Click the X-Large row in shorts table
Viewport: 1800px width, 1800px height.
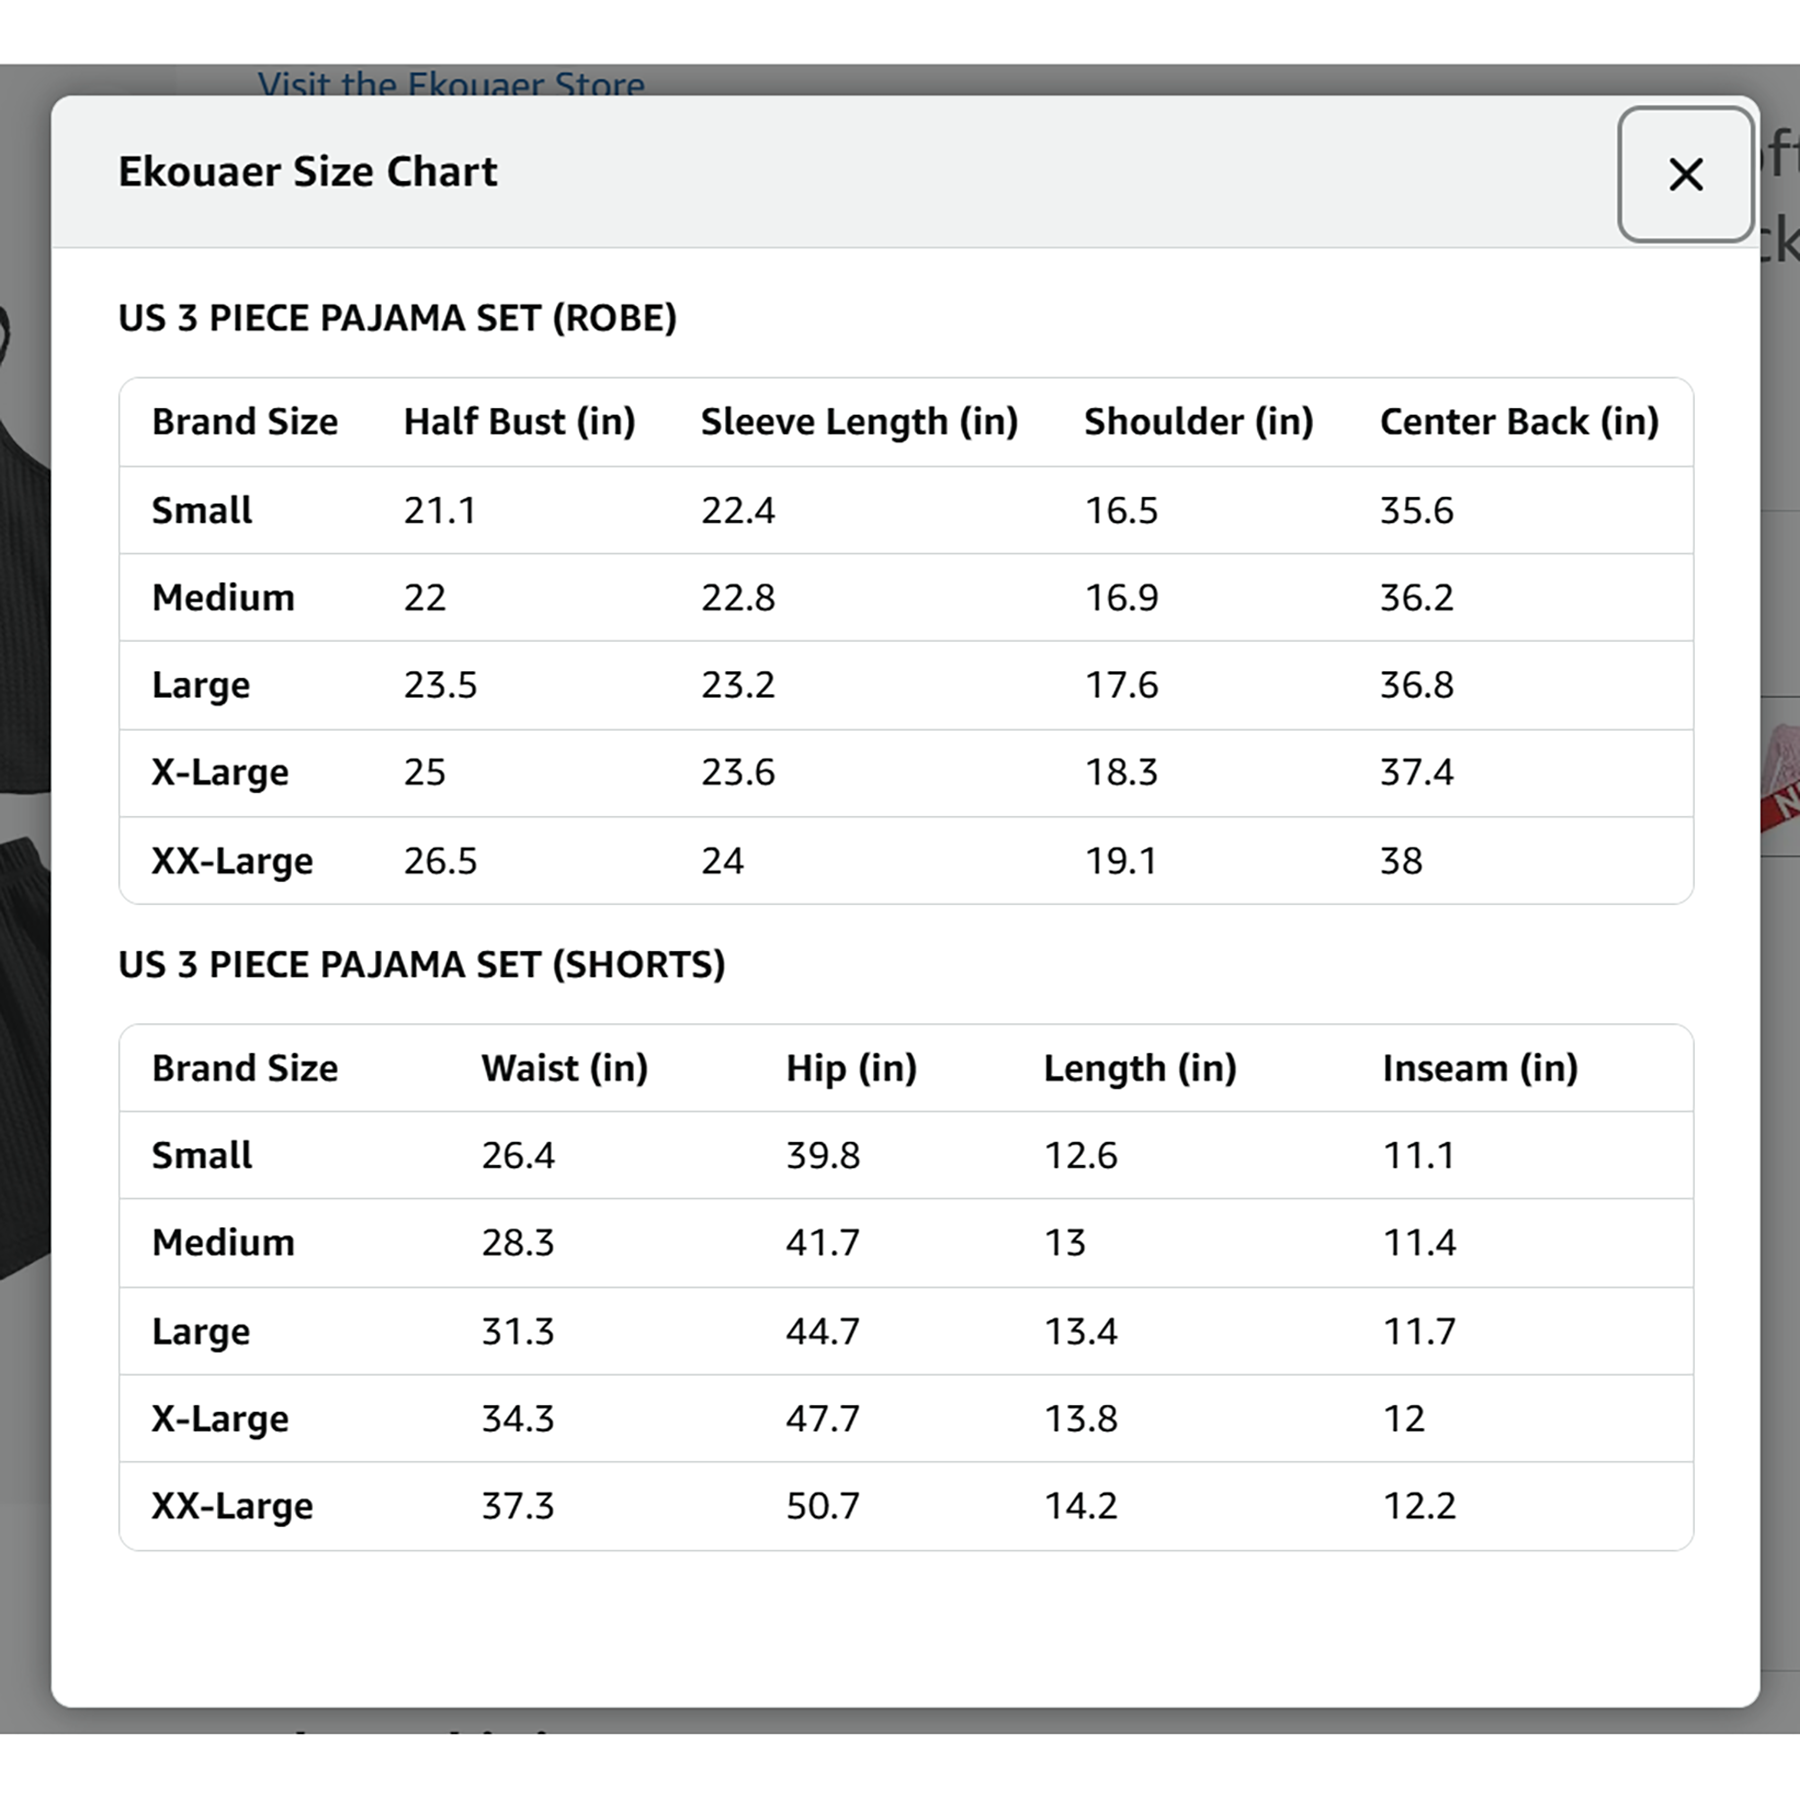click(x=906, y=1418)
